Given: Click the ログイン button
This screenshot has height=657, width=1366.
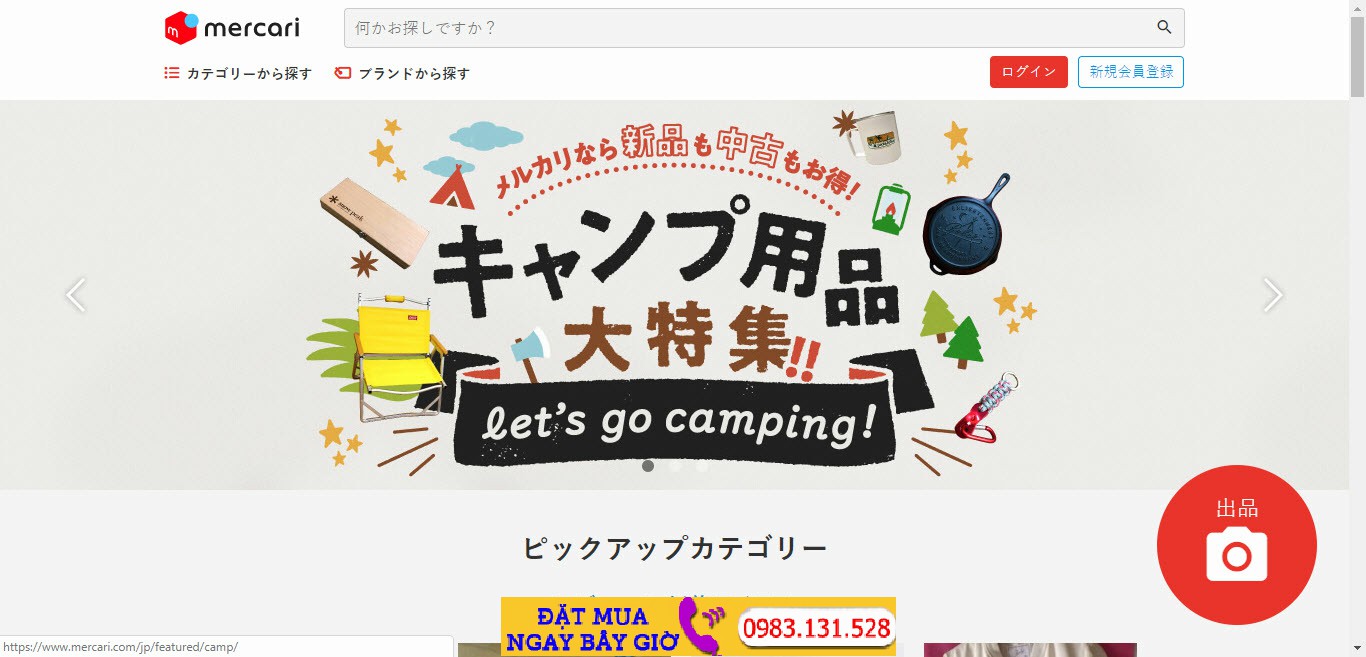Looking at the screenshot, I should [1029, 72].
